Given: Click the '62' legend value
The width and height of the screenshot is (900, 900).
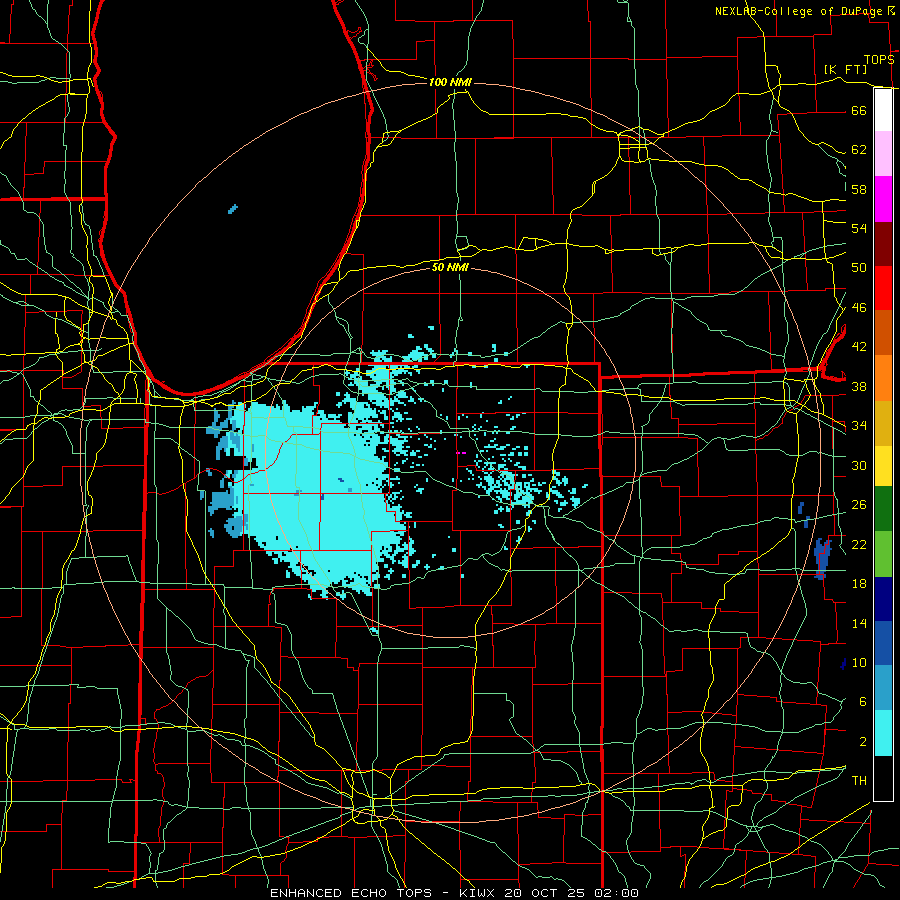Looking at the screenshot, I should 859,150.
